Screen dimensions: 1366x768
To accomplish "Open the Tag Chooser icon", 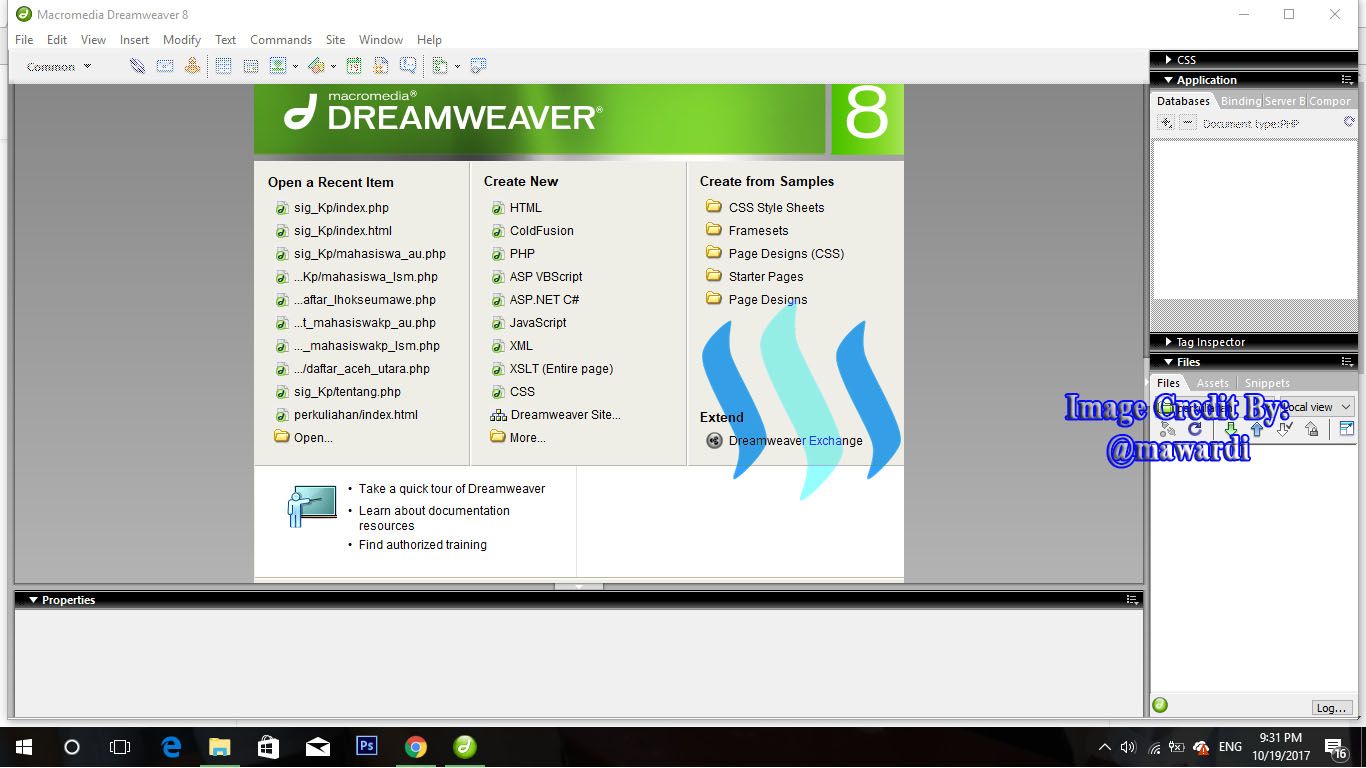I will coord(478,66).
